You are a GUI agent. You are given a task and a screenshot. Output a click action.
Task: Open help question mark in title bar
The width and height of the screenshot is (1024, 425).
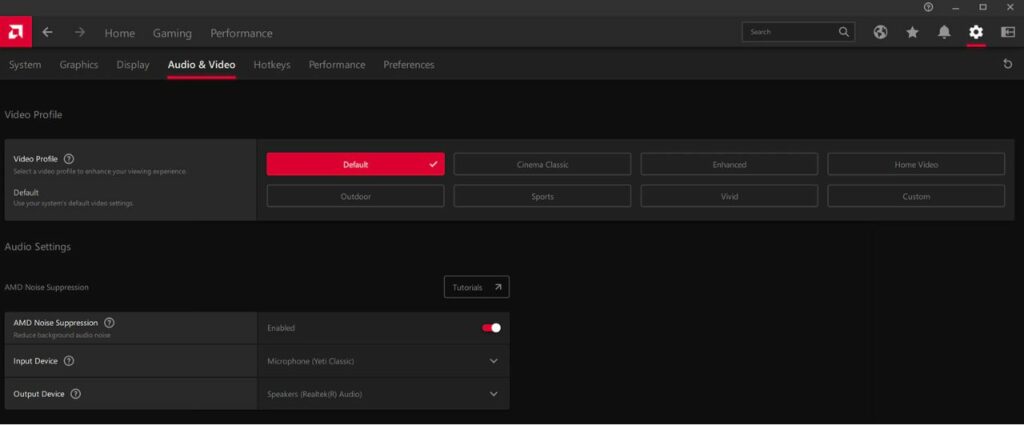pos(929,7)
